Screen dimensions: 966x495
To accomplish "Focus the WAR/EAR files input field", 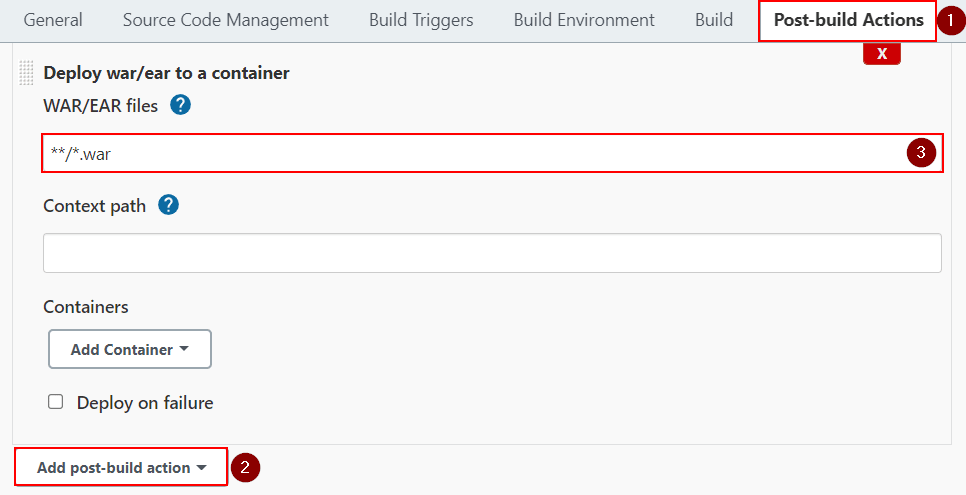I will tap(470, 153).
